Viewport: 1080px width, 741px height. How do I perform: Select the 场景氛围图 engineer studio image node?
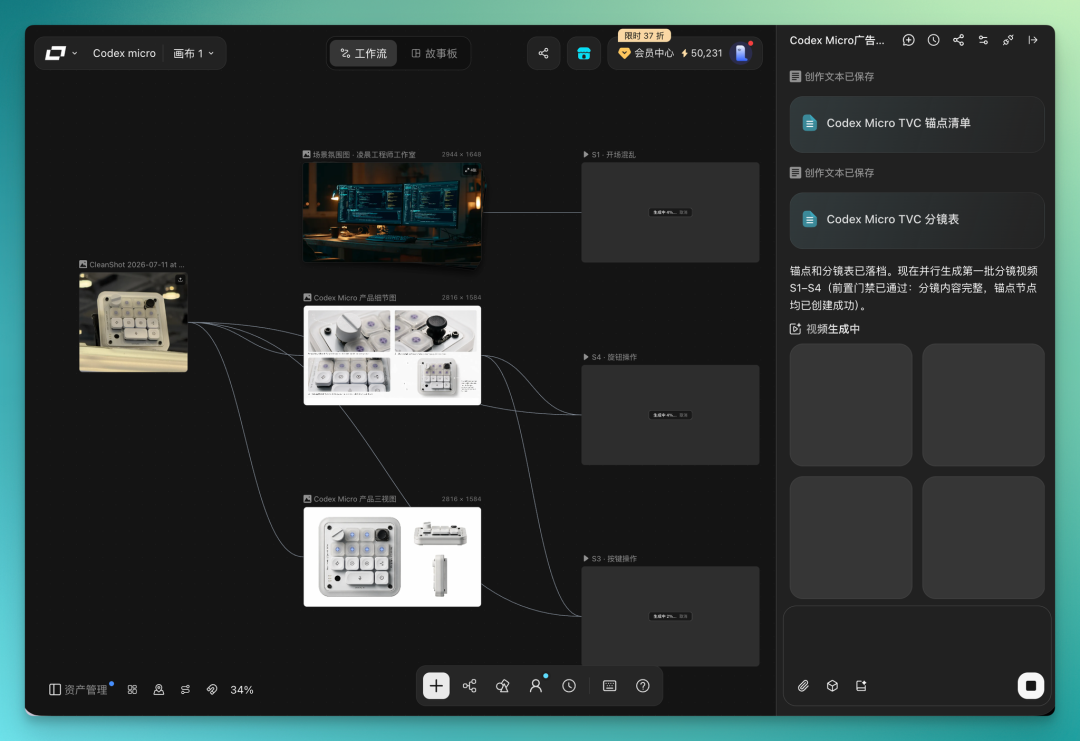coord(392,212)
